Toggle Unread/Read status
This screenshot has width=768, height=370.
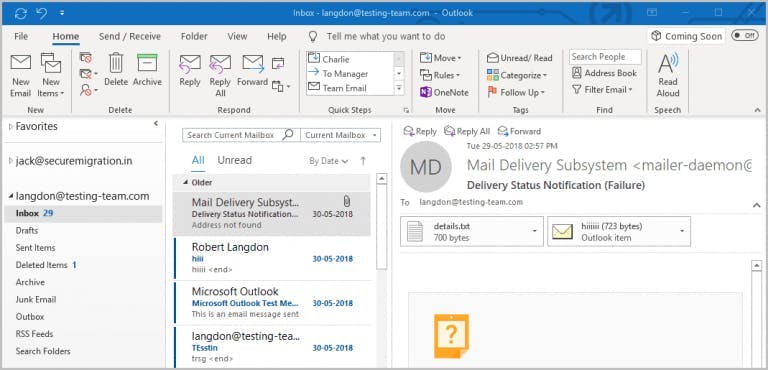click(519, 58)
